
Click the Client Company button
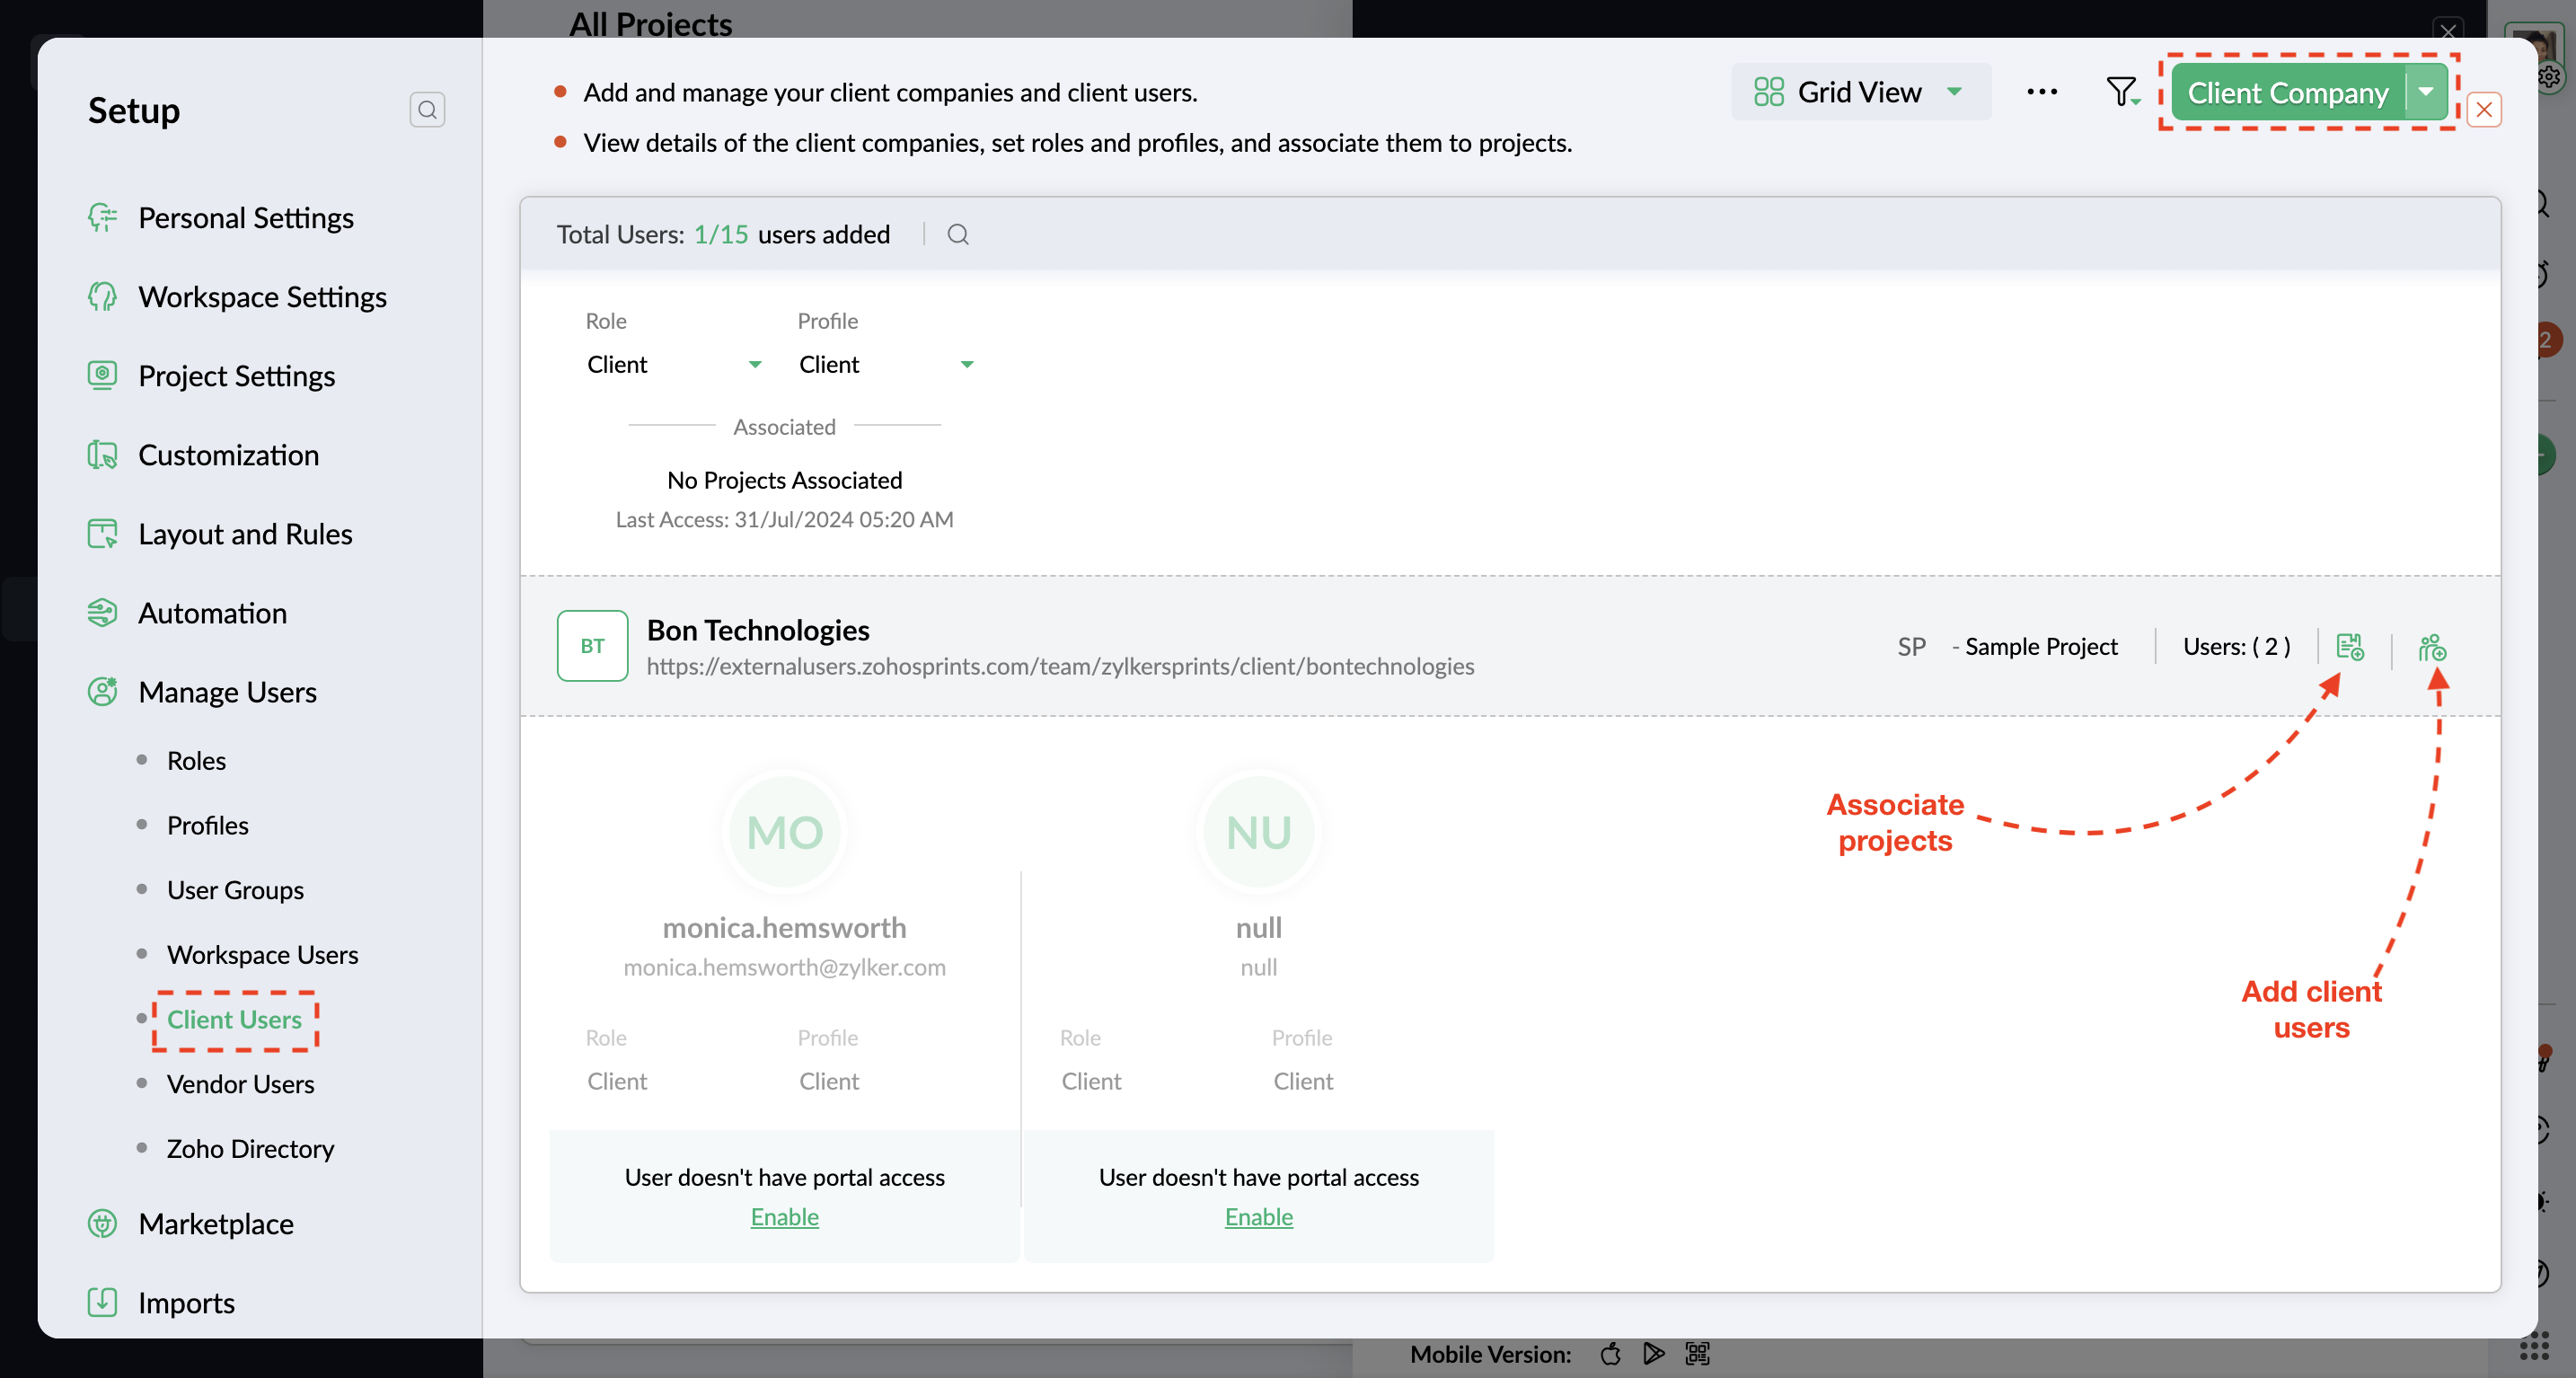[x=2287, y=92]
